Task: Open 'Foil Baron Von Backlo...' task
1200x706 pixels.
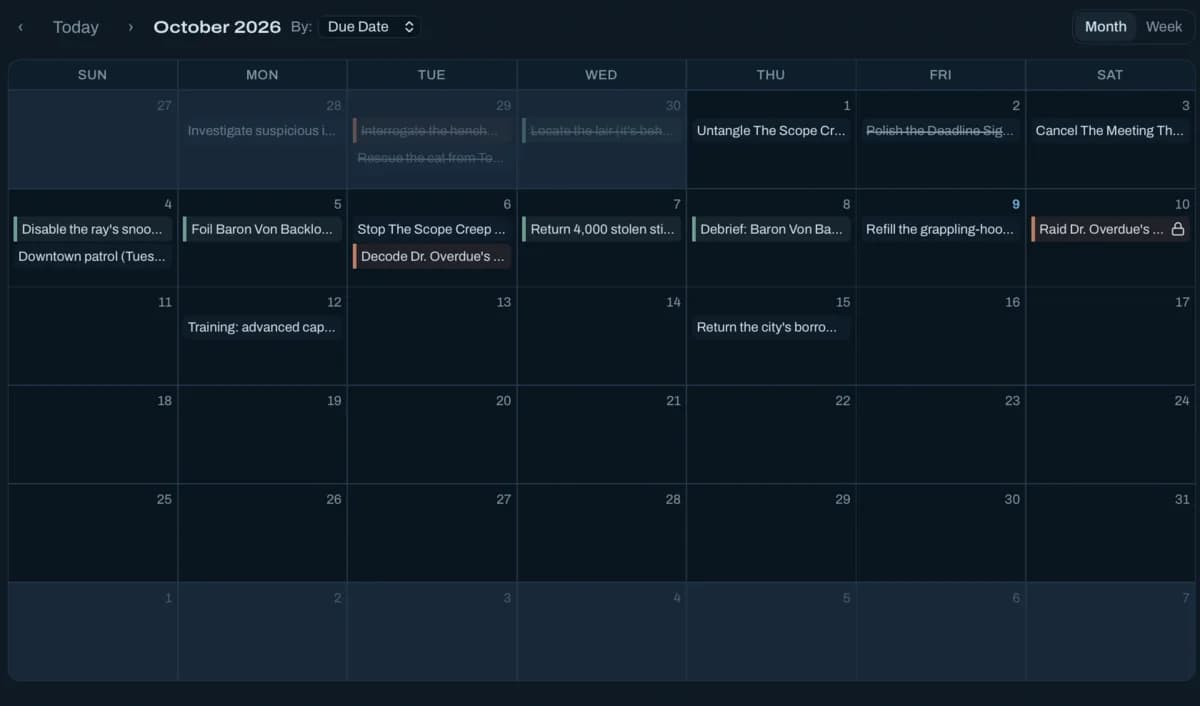Action: pyautogui.click(x=262, y=229)
